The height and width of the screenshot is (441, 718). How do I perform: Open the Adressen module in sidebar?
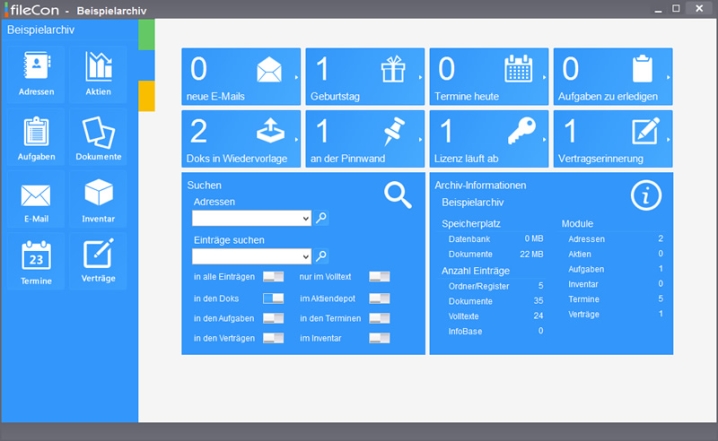pyautogui.click(x=36, y=74)
